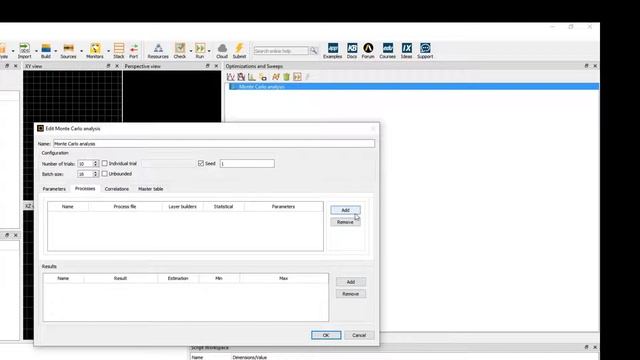Uncheck the Seed checkbox
Viewport: 640px width, 360px height.
(x=201, y=163)
